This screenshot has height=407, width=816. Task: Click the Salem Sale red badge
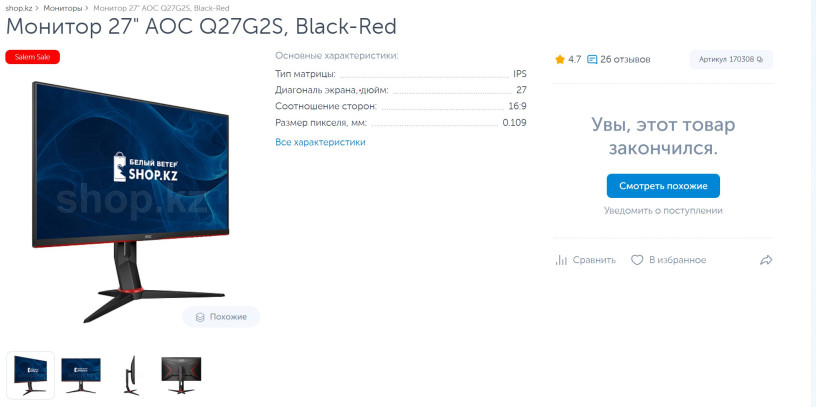(33, 57)
